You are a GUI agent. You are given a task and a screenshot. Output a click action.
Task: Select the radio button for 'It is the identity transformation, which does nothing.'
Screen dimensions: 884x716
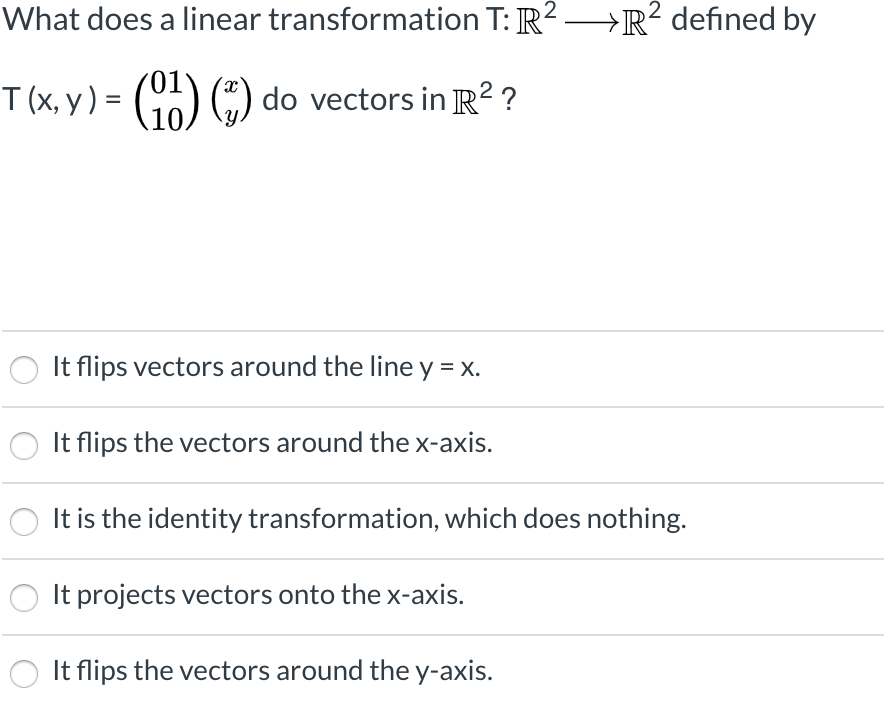[x=24, y=522]
